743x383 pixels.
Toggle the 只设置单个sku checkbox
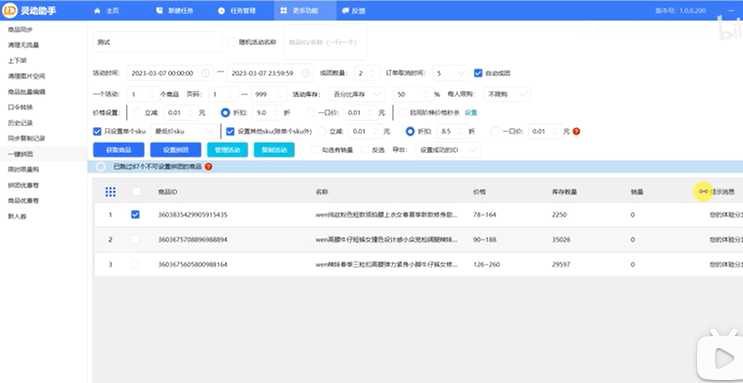pos(97,131)
